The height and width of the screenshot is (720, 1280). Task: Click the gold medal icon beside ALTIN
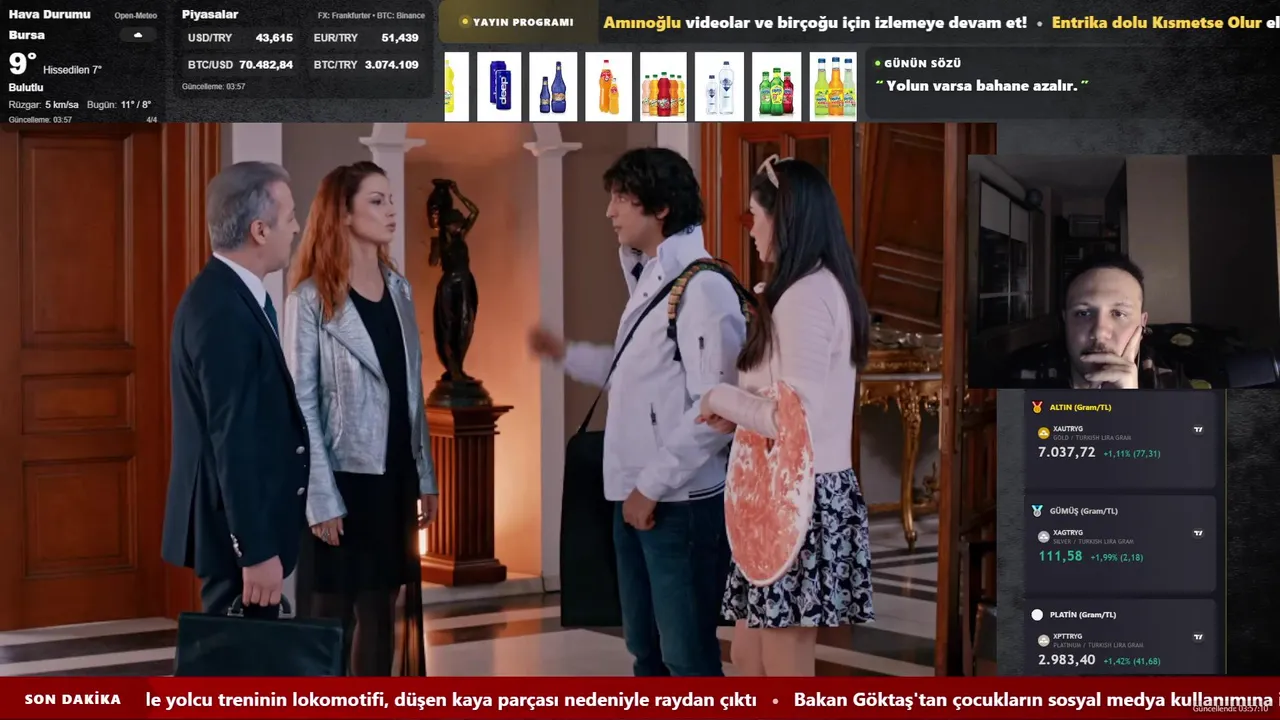1037,407
